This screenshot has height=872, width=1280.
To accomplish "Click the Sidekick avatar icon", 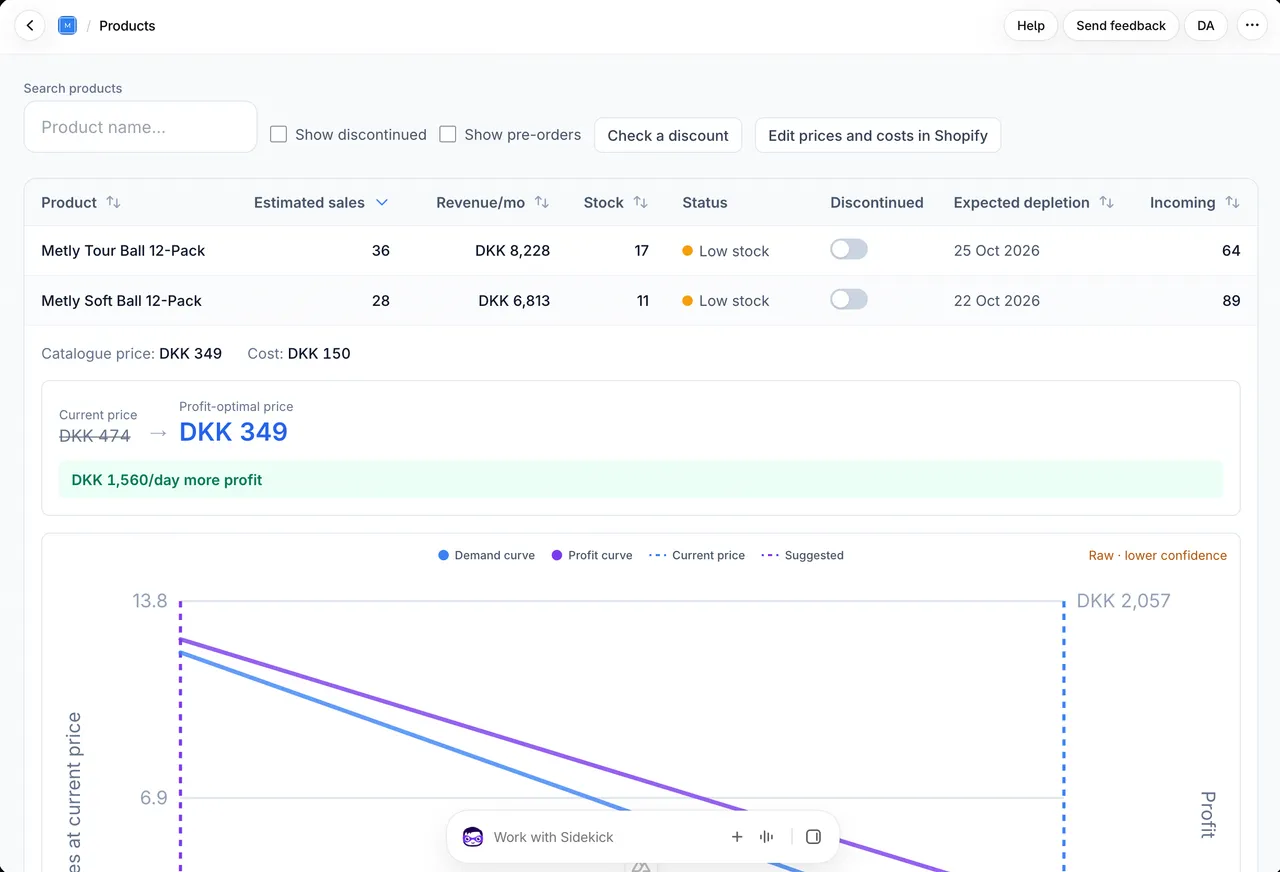I will [x=473, y=837].
